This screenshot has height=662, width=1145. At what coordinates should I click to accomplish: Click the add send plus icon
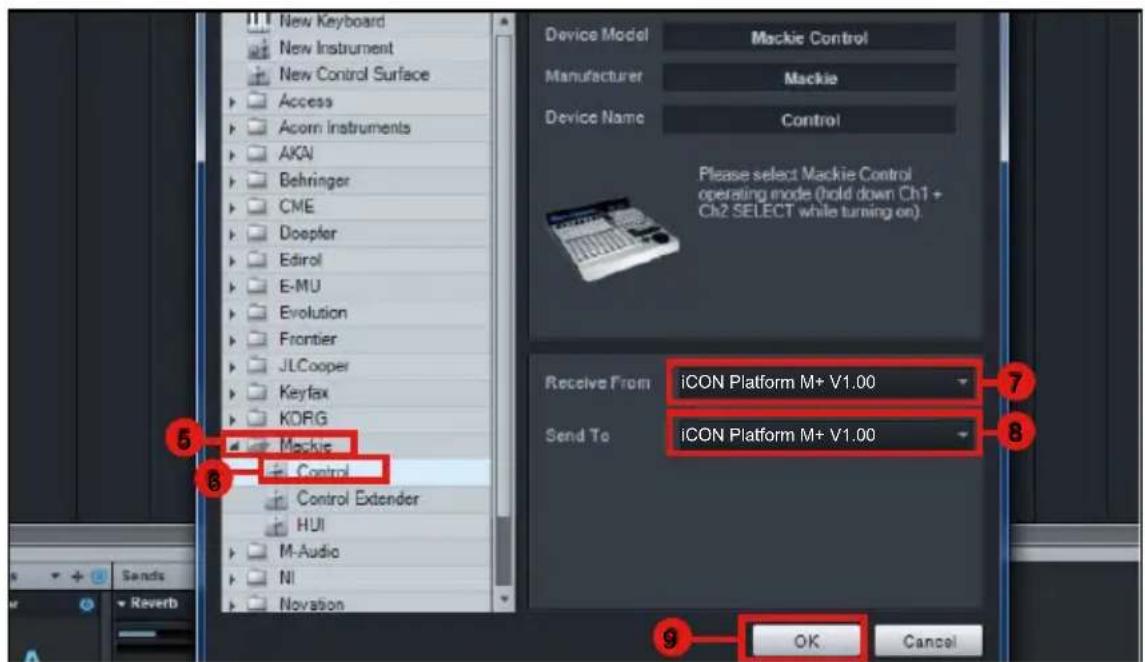pos(77,577)
